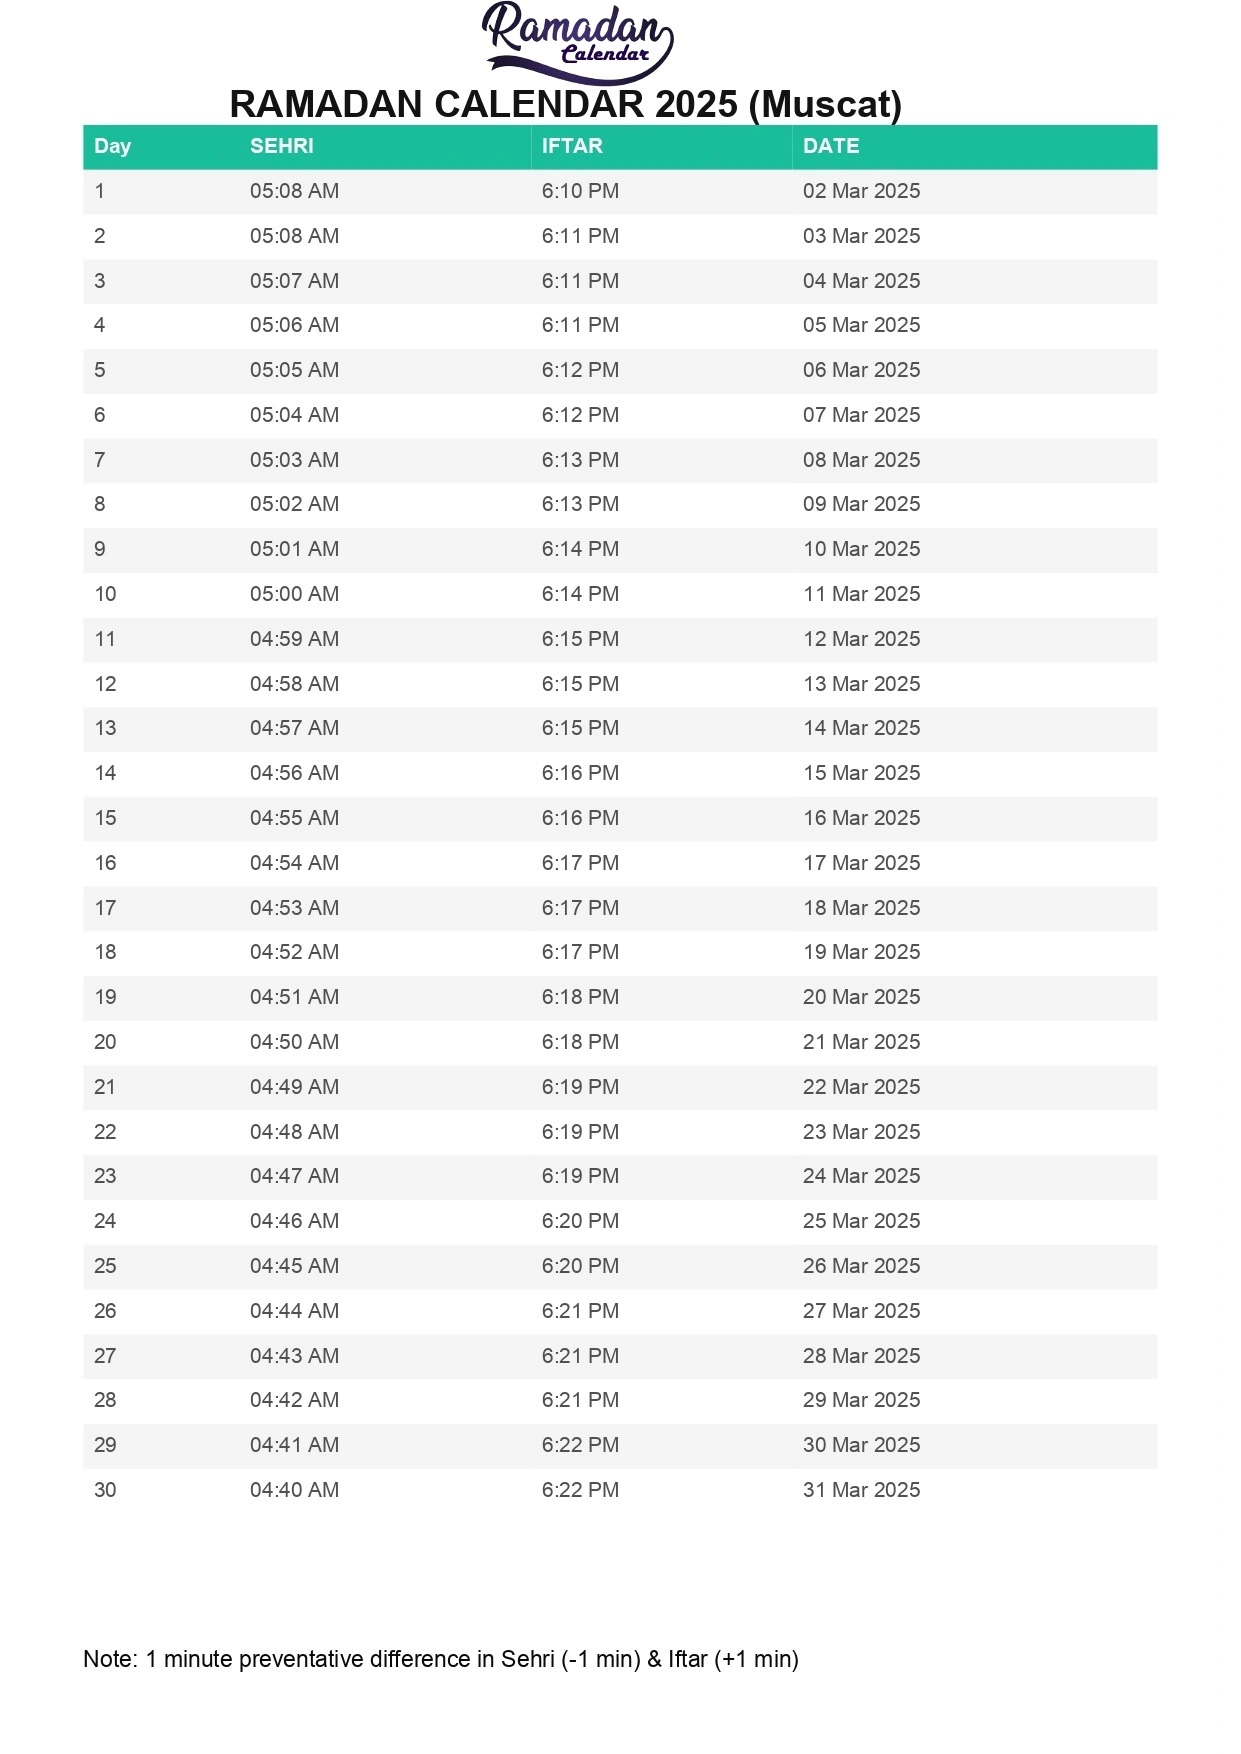Select the SEHRI column header
This screenshot has width=1241, height=1754.
point(282,146)
